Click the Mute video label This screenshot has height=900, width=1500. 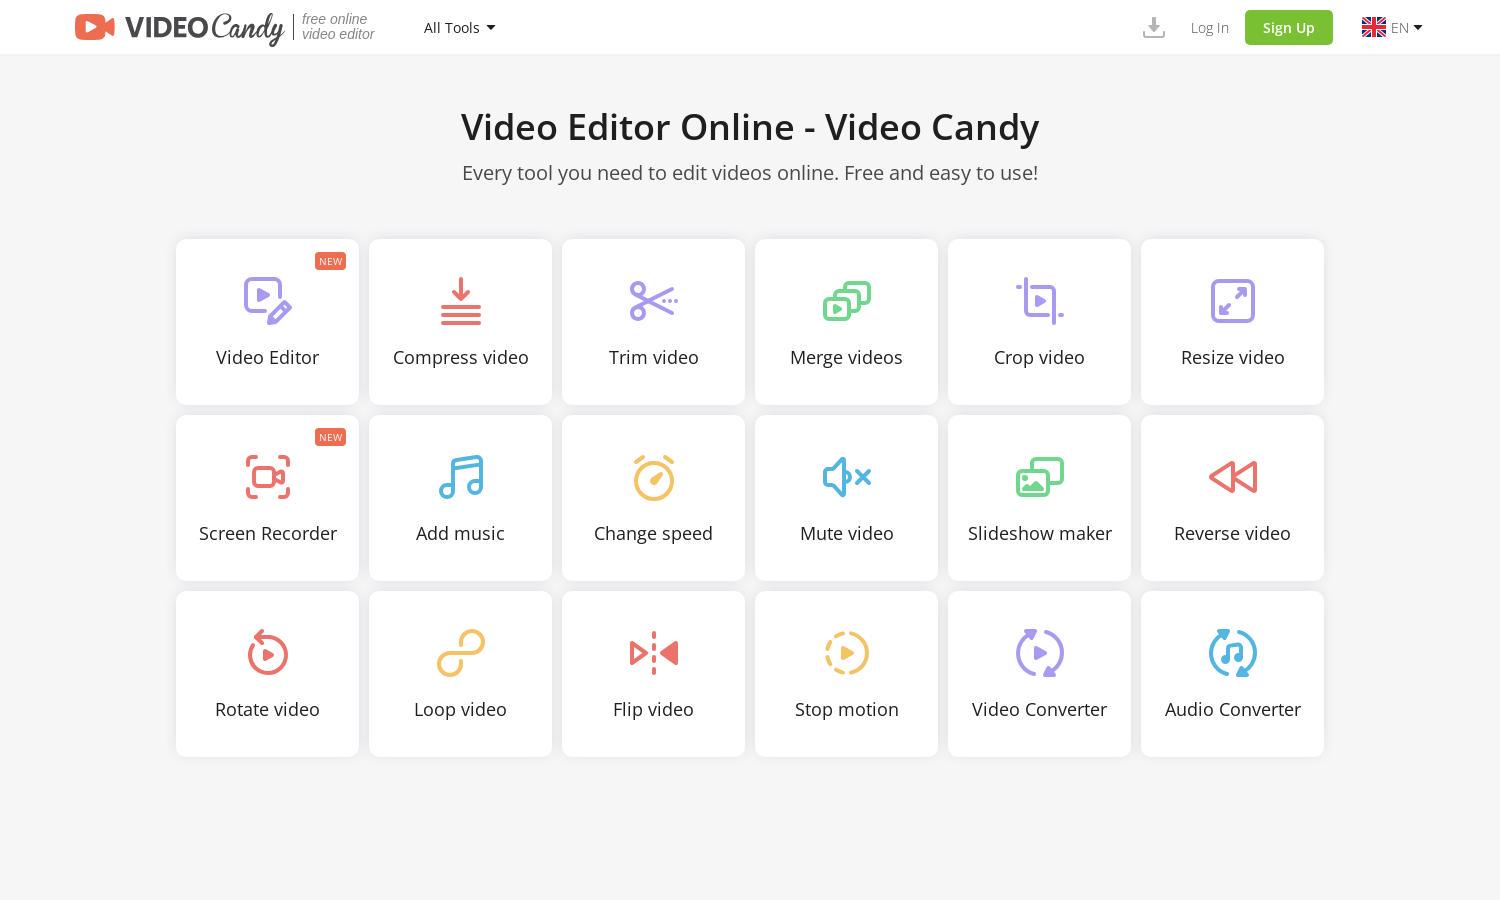tap(847, 534)
